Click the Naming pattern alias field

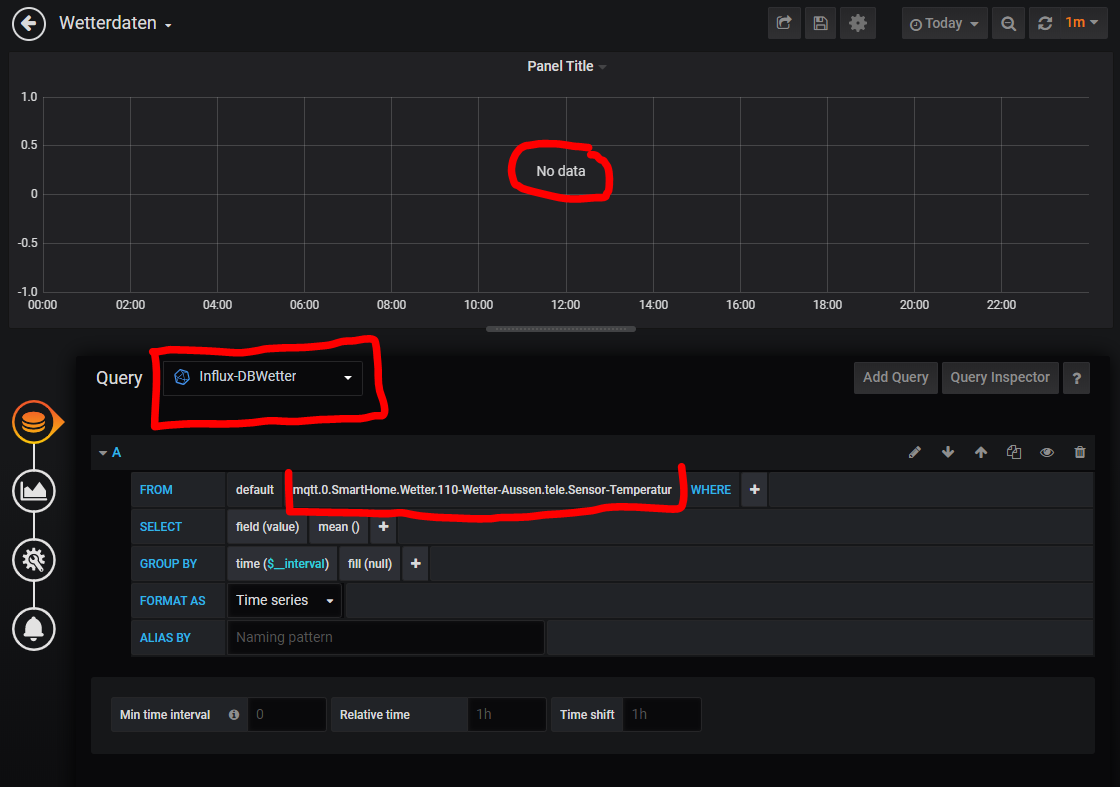(x=386, y=638)
